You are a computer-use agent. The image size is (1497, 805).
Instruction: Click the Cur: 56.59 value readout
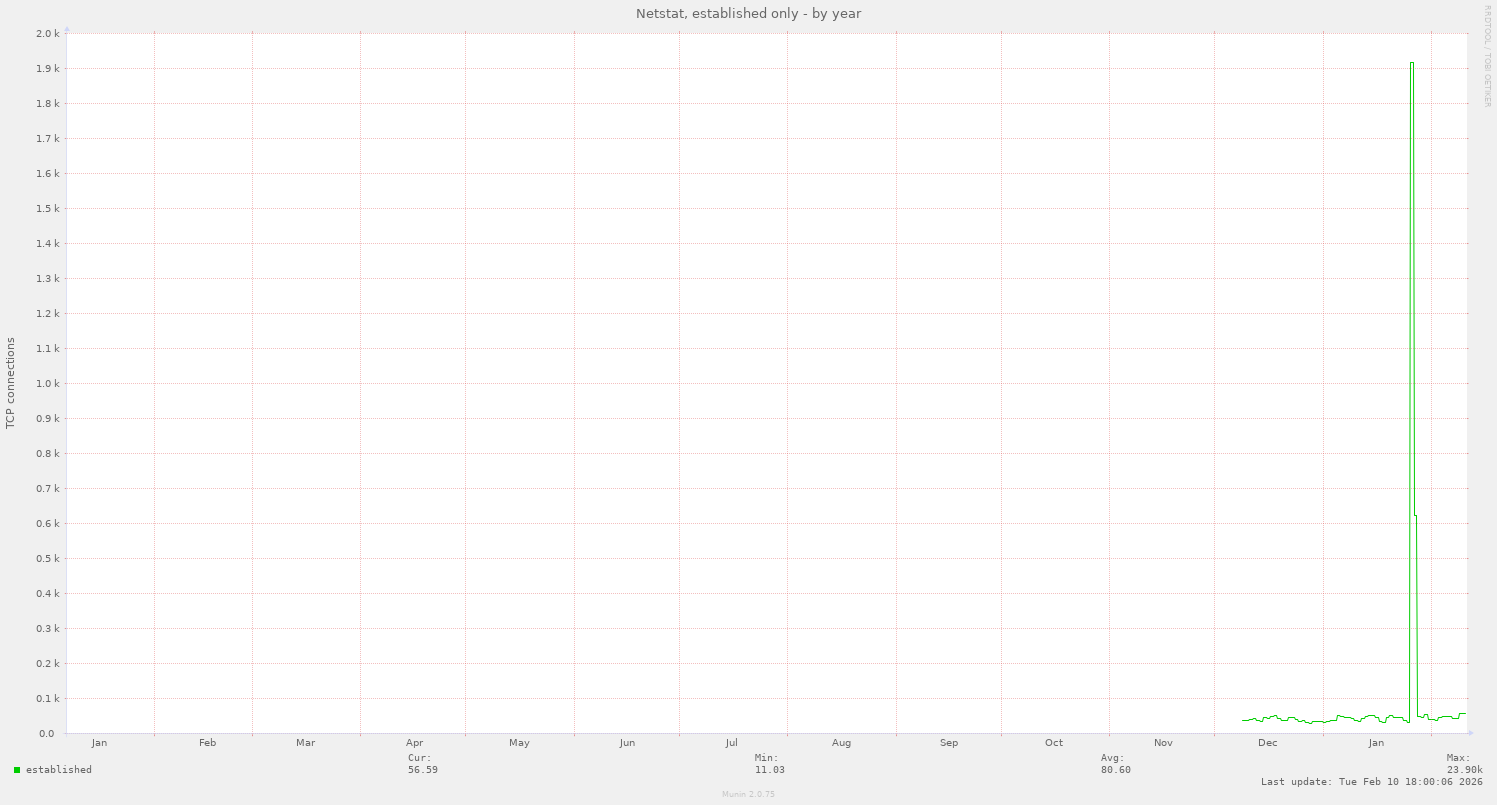pos(424,769)
